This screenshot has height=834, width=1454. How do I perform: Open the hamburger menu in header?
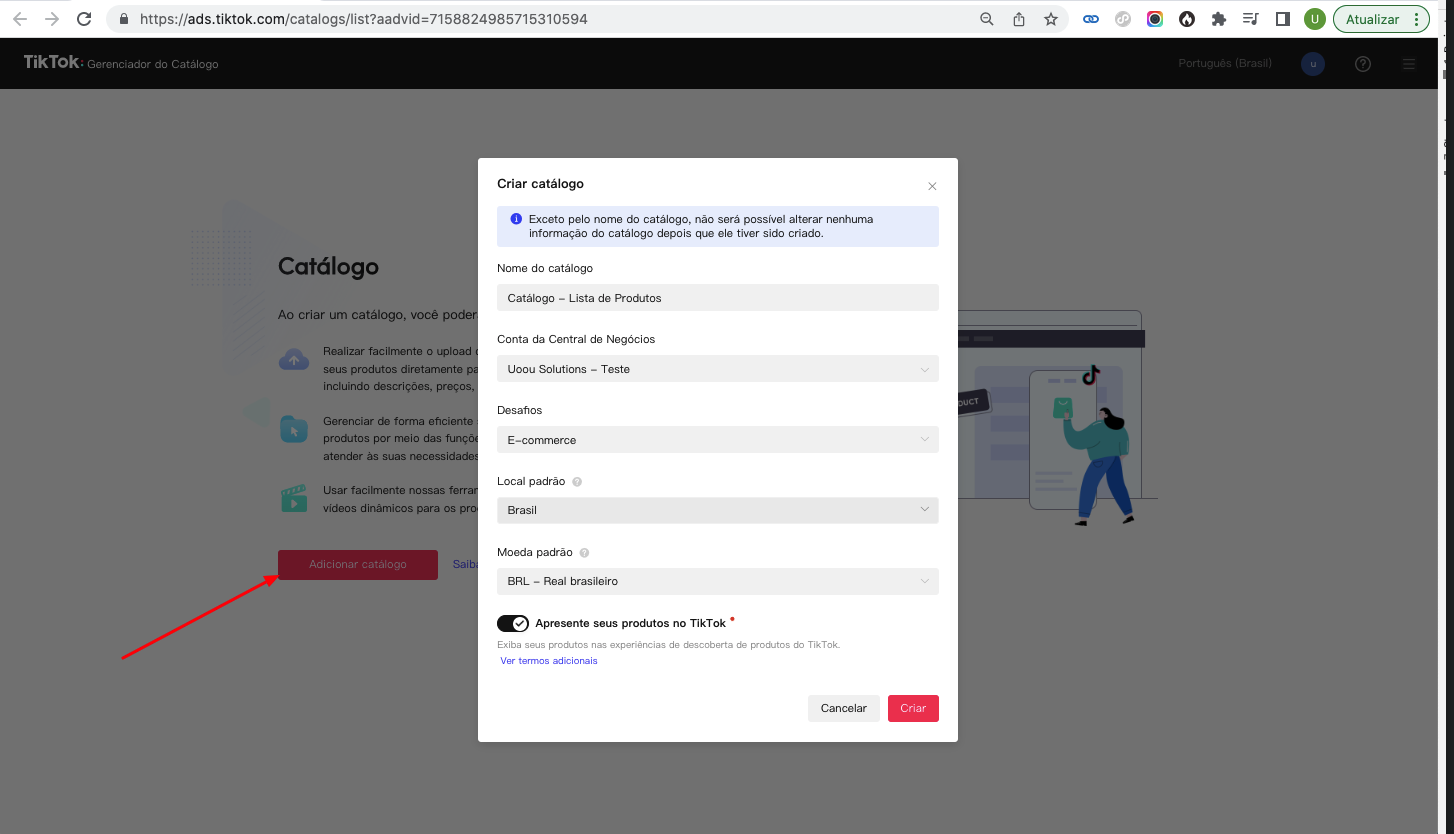coord(1409,64)
